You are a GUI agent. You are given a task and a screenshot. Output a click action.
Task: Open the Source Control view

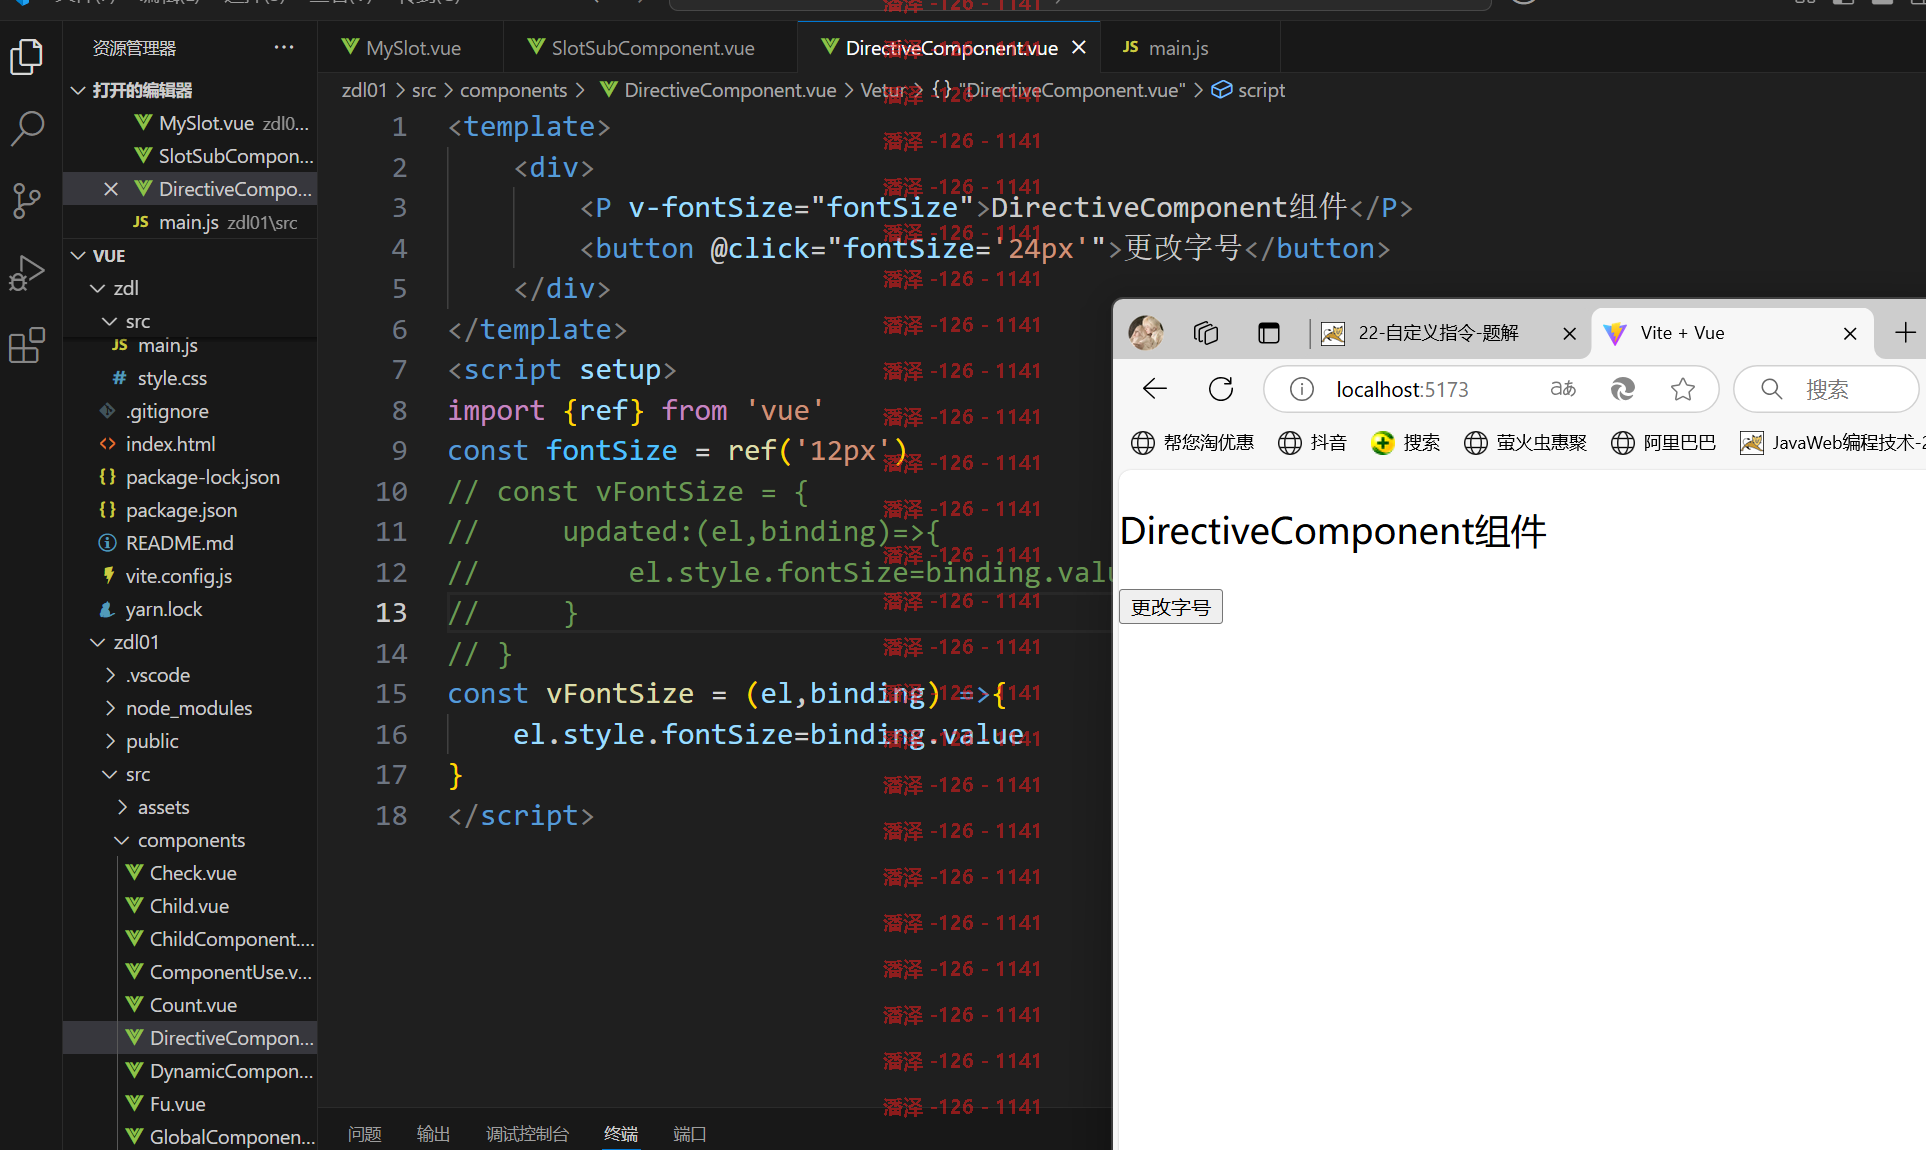click(27, 200)
